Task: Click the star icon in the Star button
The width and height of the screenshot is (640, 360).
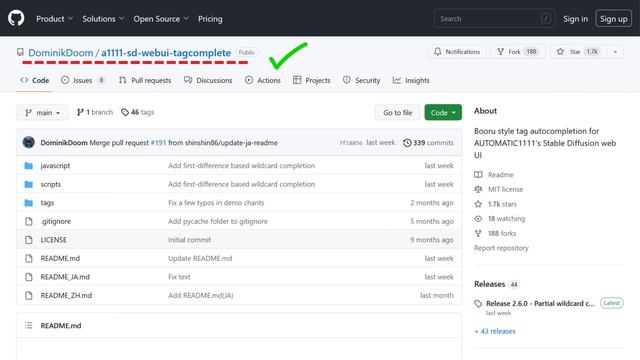Action: coord(560,51)
